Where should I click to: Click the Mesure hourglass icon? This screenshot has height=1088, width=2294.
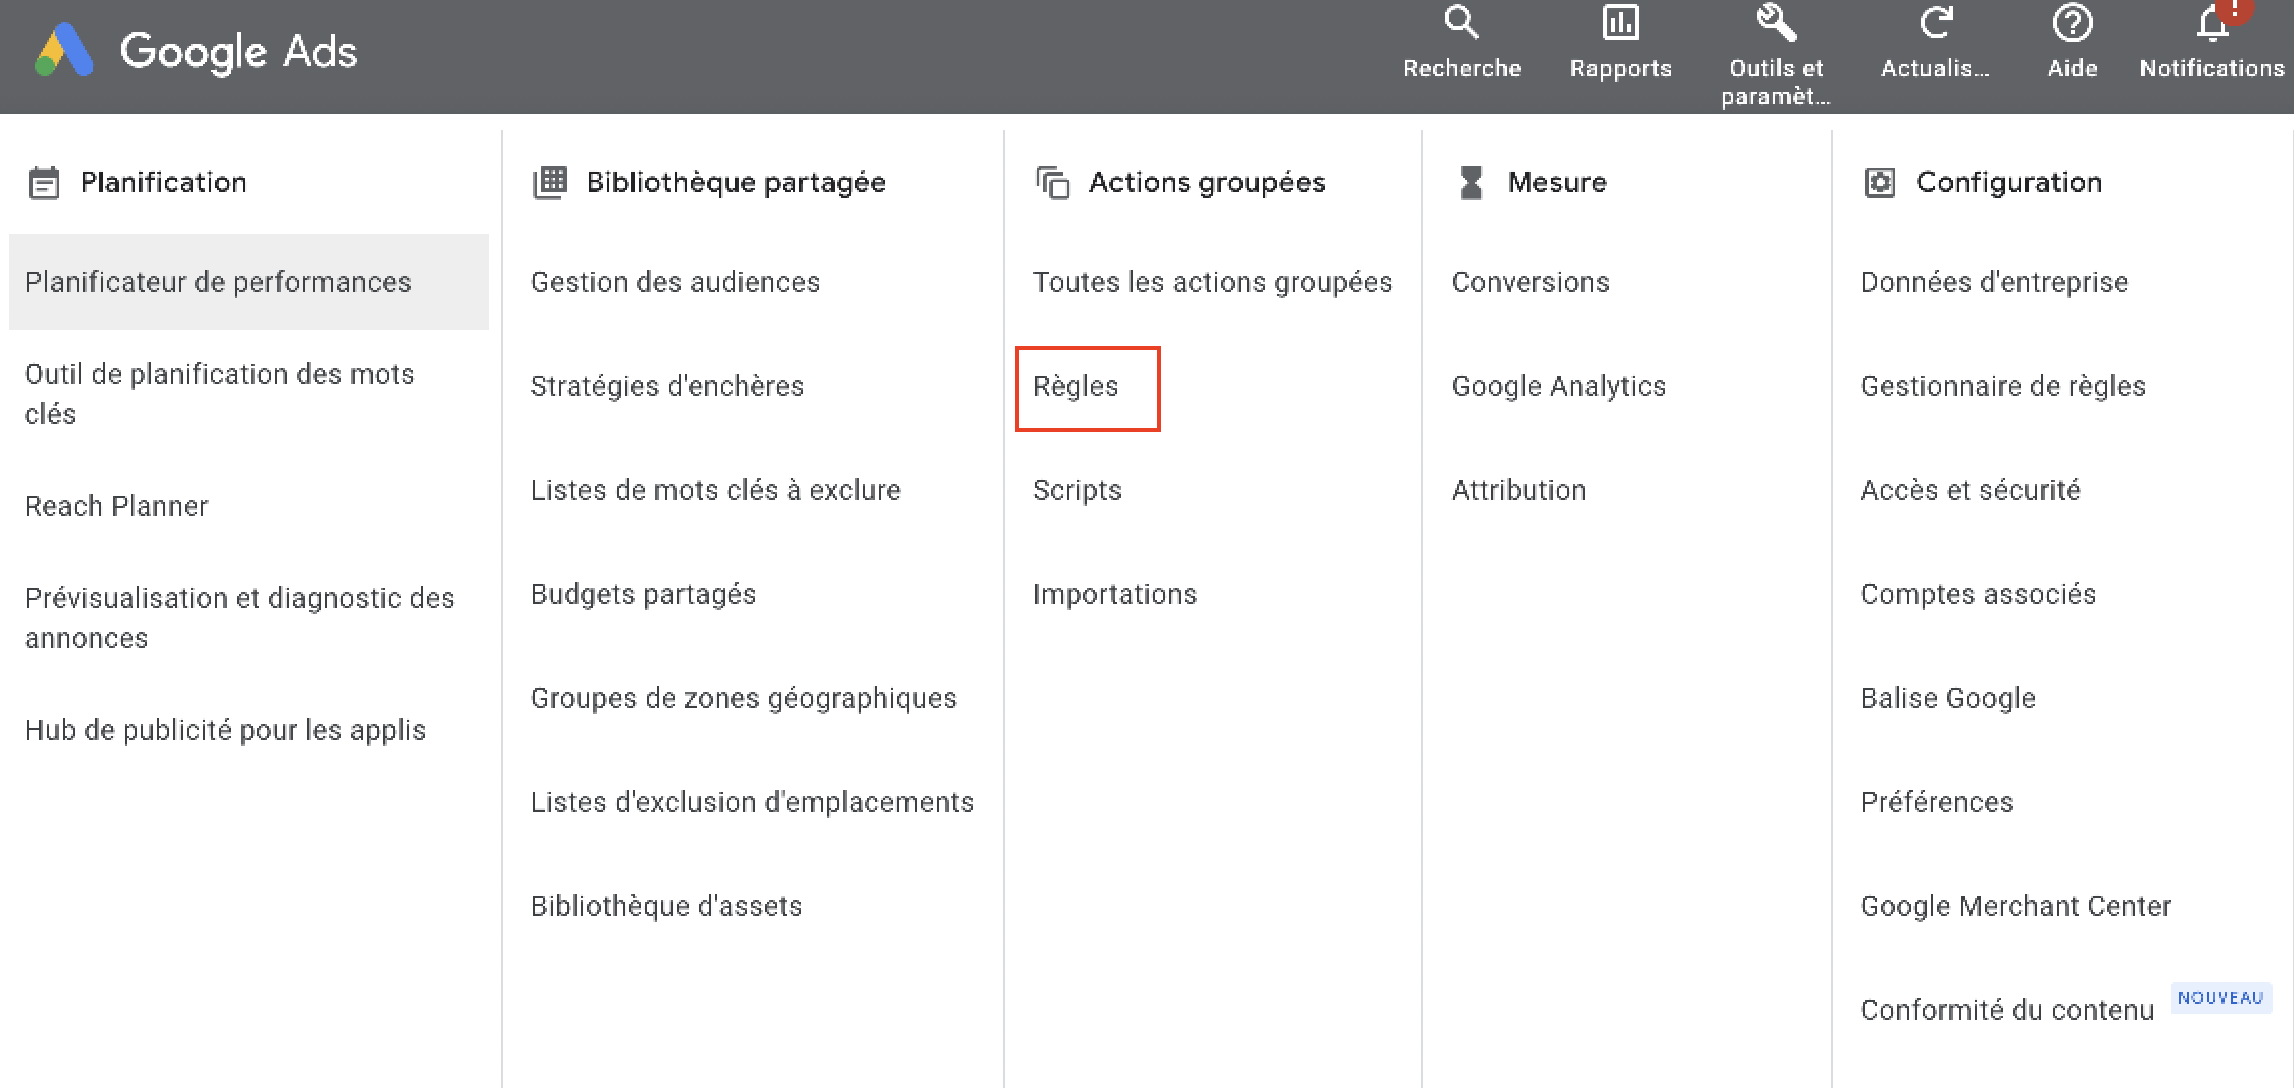(x=1471, y=183)
